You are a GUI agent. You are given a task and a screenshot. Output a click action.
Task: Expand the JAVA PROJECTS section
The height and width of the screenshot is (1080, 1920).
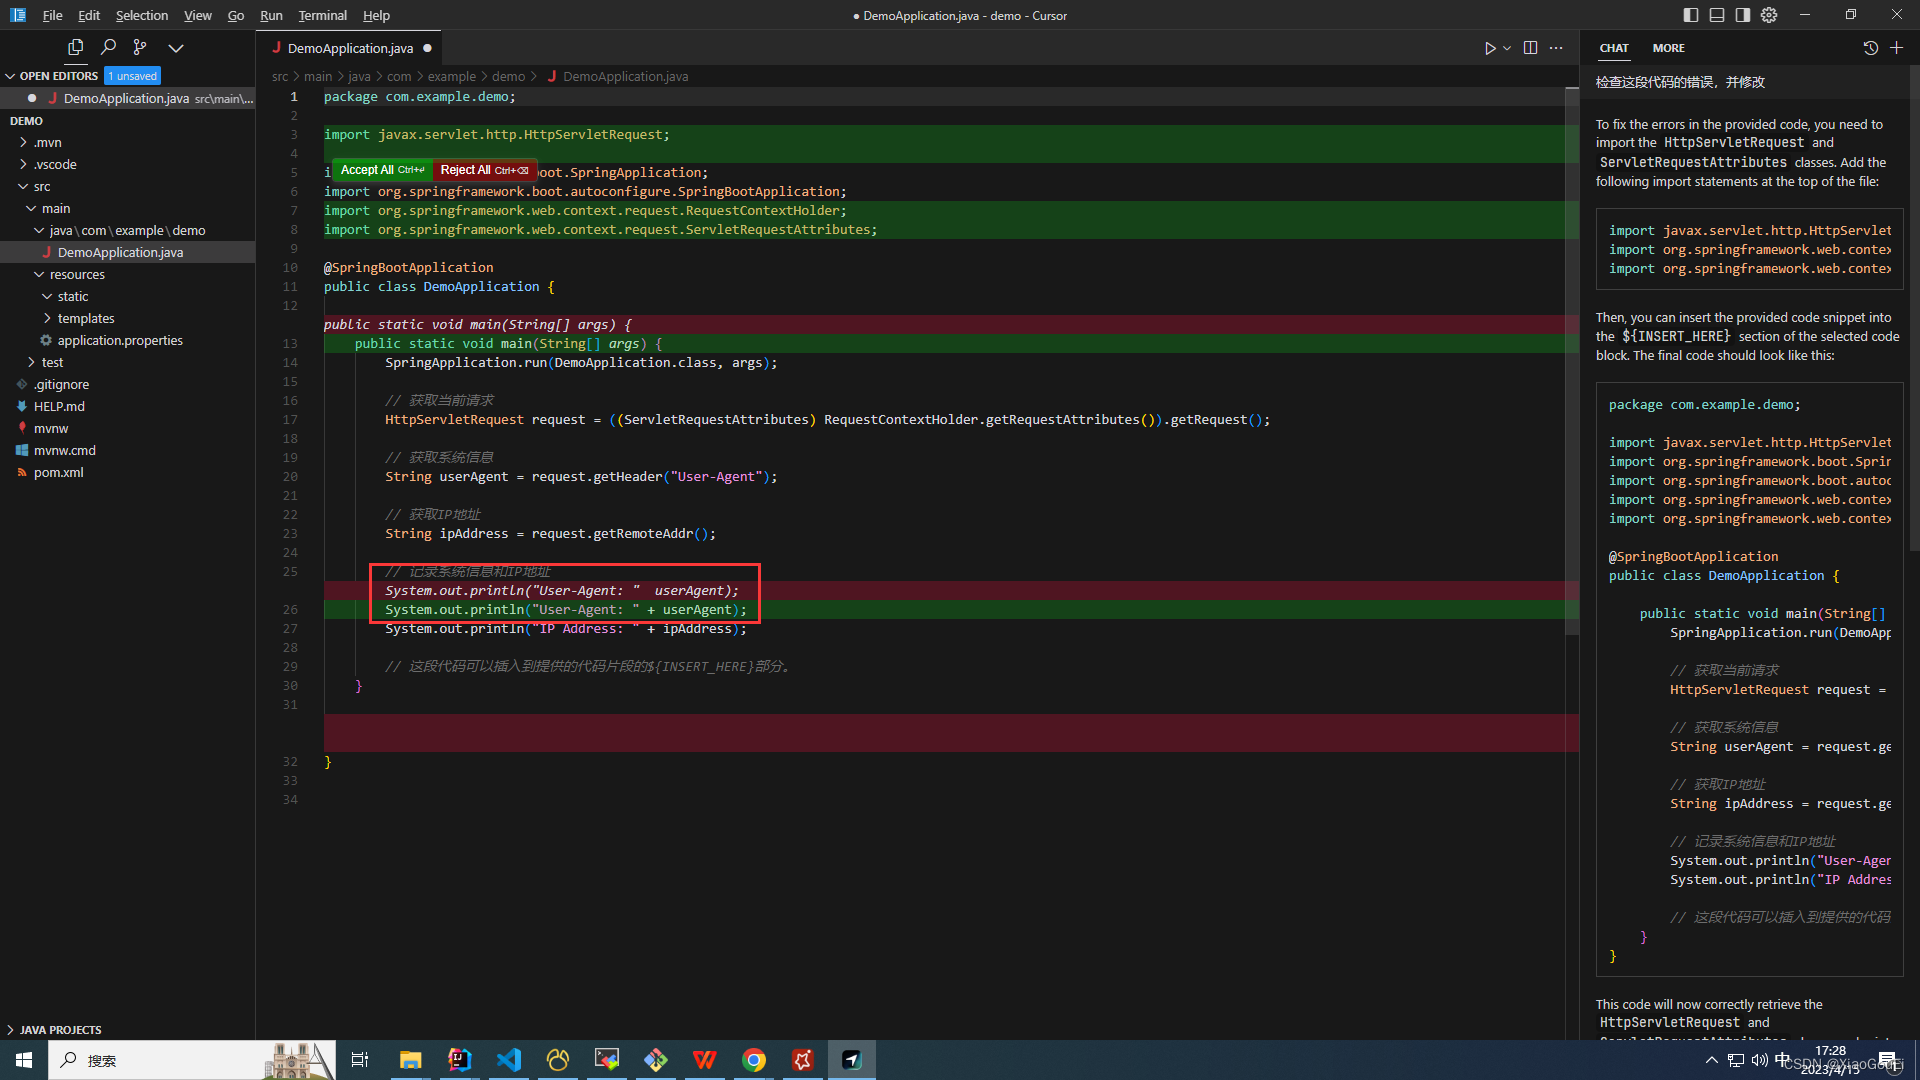(x=60, y=1029)
